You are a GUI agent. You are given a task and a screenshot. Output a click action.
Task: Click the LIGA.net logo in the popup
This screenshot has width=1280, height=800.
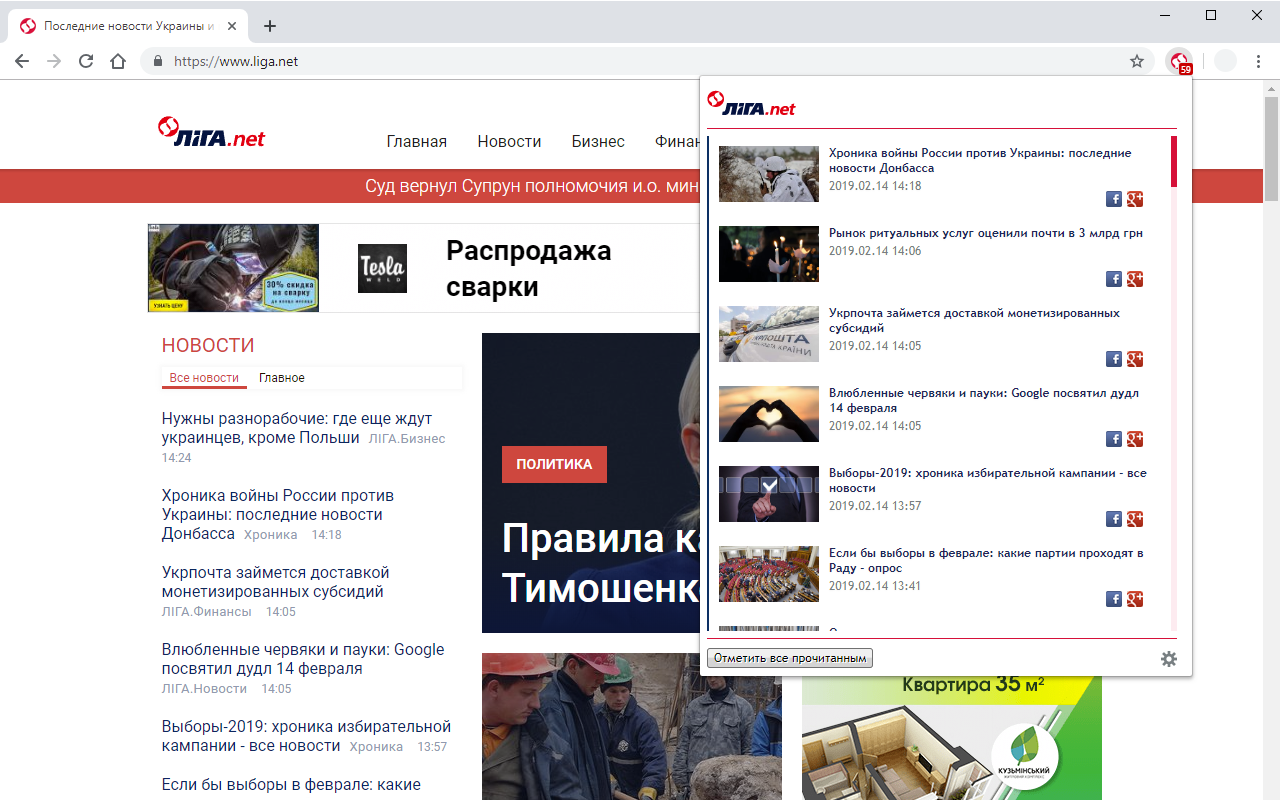point(751,104)
